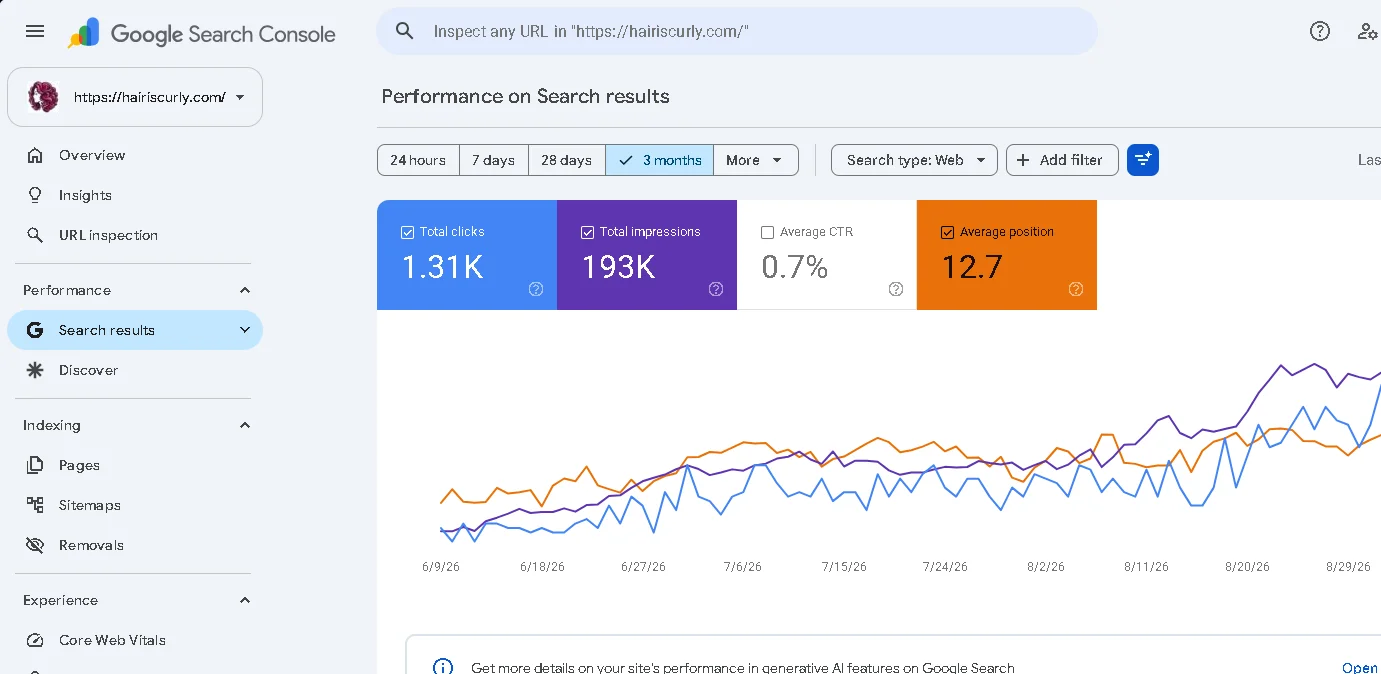
Task: Click the Removals crossed-eye icon
Action: point(35,545)
